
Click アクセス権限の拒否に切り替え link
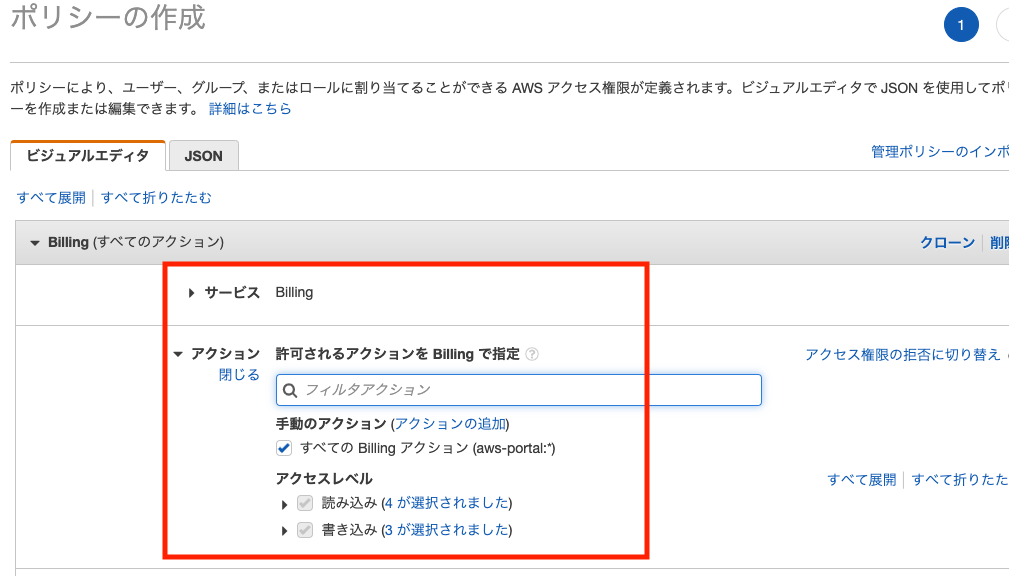903,355
